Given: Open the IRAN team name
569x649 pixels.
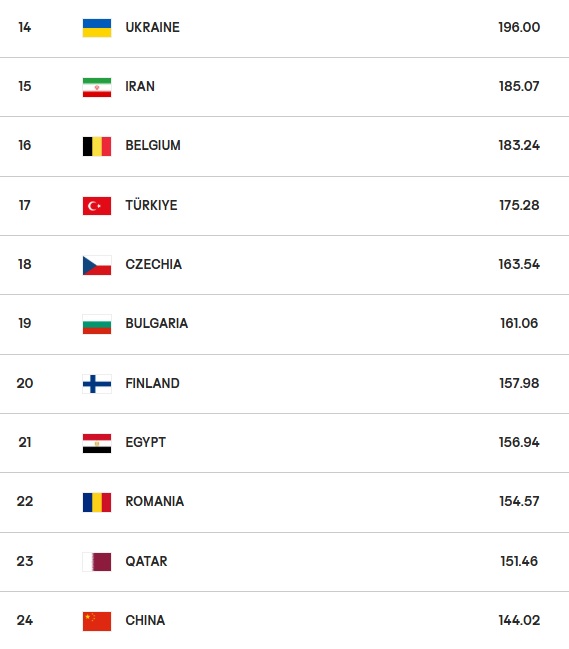Looking at the screenshot, I should (140, 86).
